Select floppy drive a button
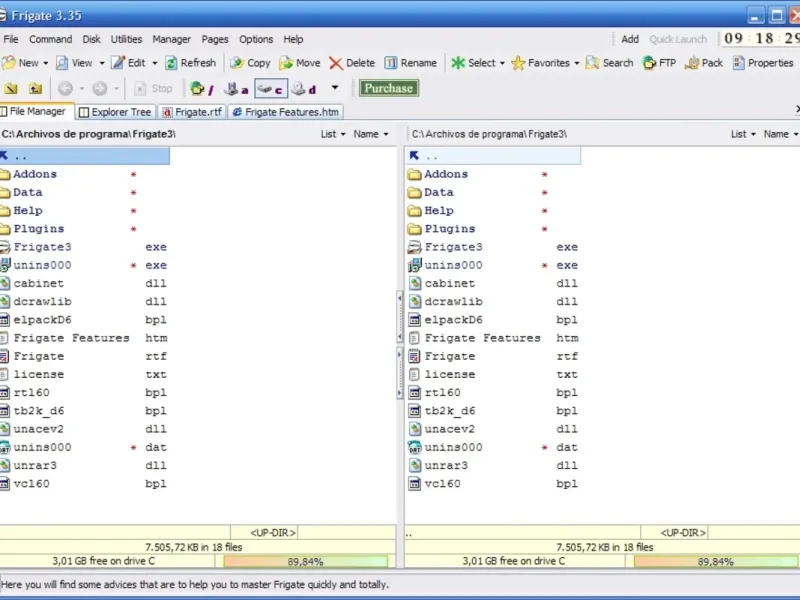Viewport: 800px width, 600px height. tap(235, 88)
